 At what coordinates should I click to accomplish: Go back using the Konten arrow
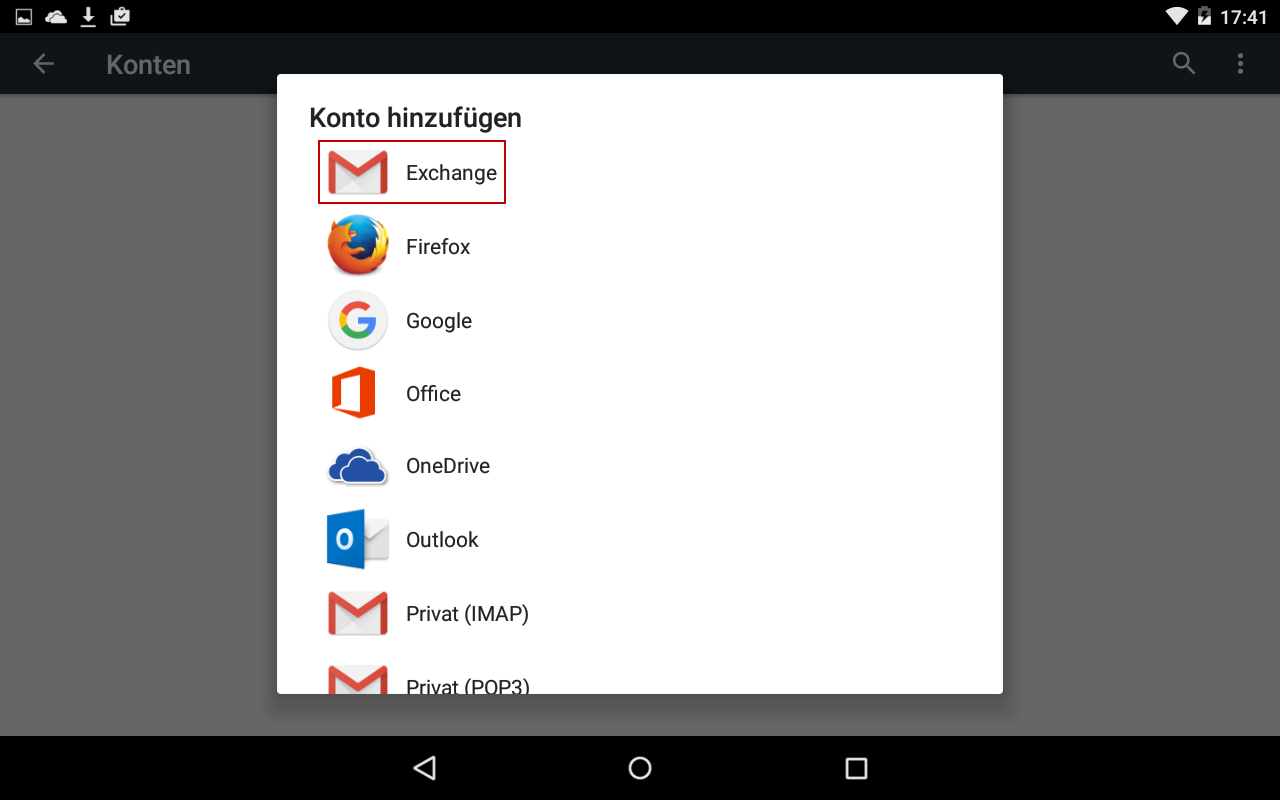click(43, 64)
